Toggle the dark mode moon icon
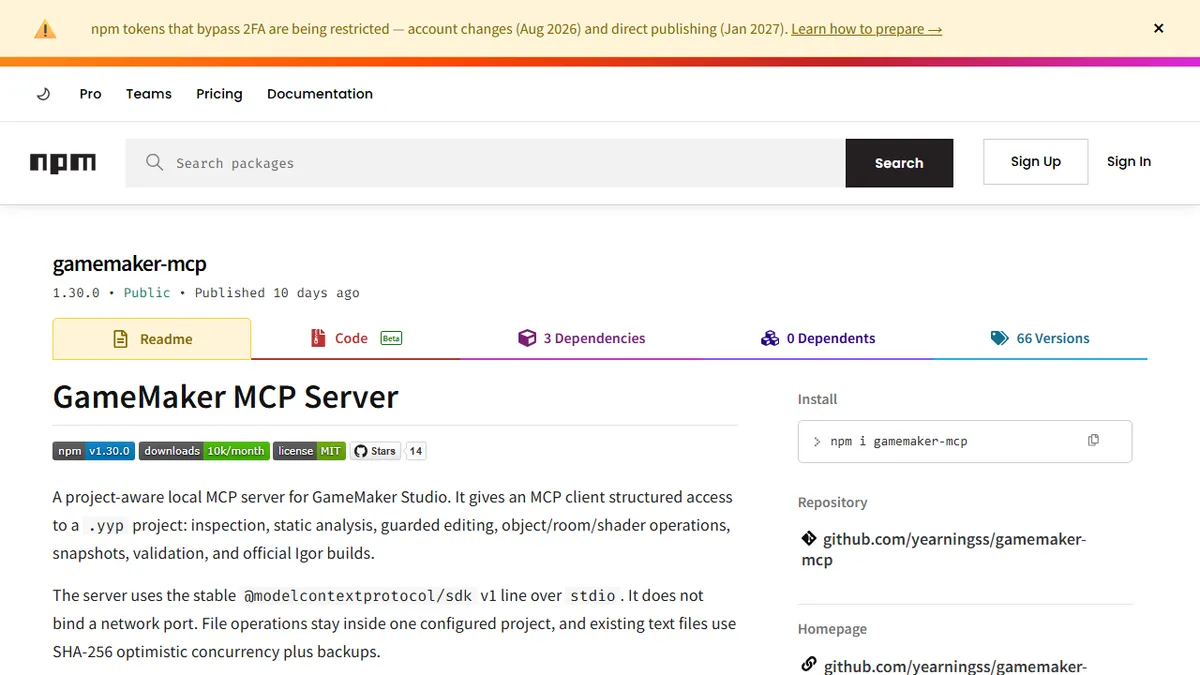 tap(43, 94)
